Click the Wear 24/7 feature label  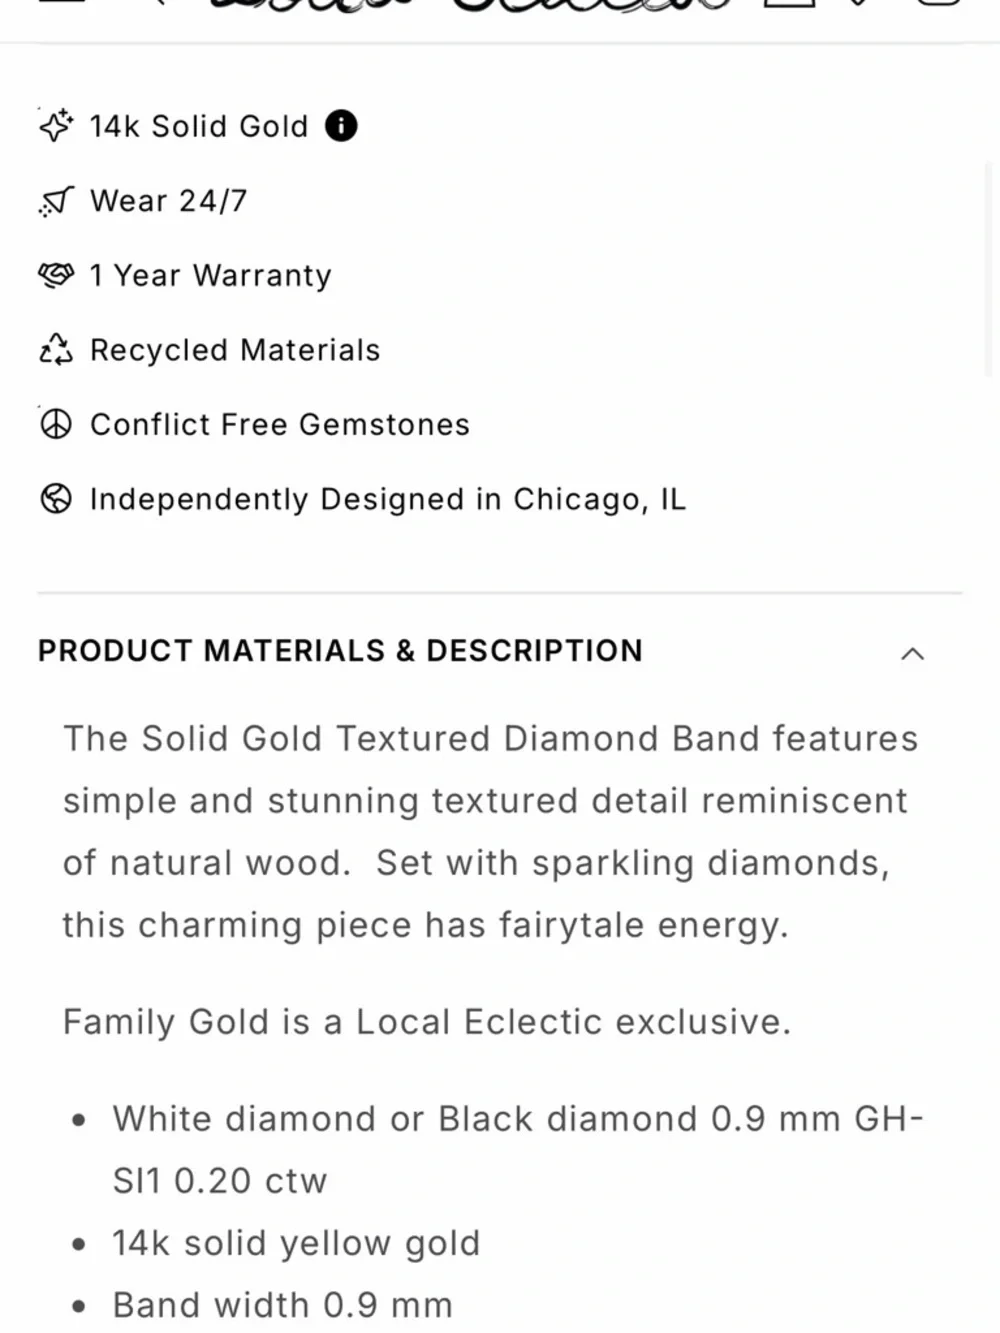168,201
